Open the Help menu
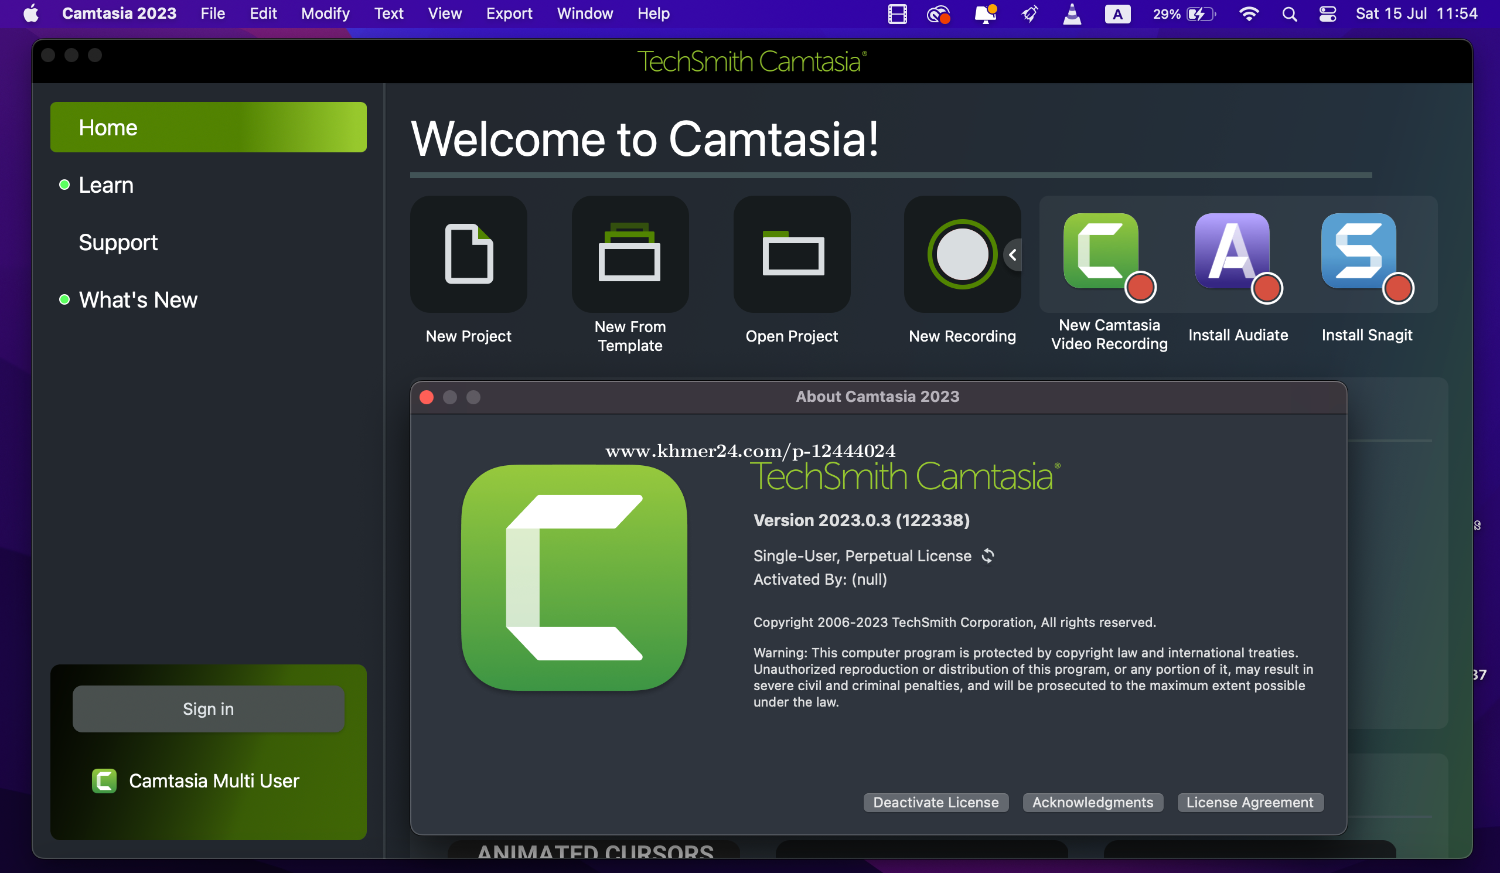Viewport: 1500px width, 873px height. tap(654, 14)
